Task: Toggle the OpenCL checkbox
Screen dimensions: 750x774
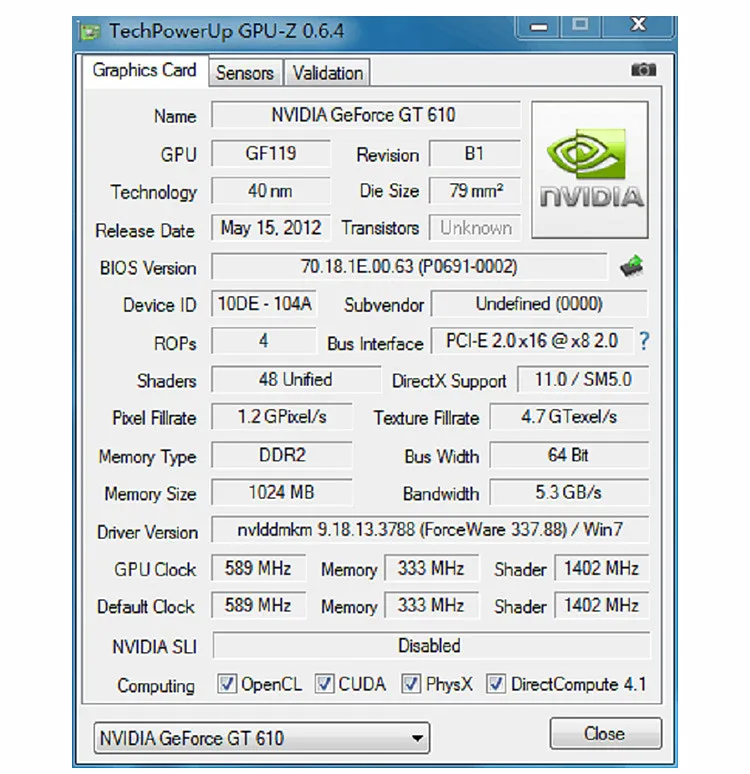Action: [x=227, y=684]
